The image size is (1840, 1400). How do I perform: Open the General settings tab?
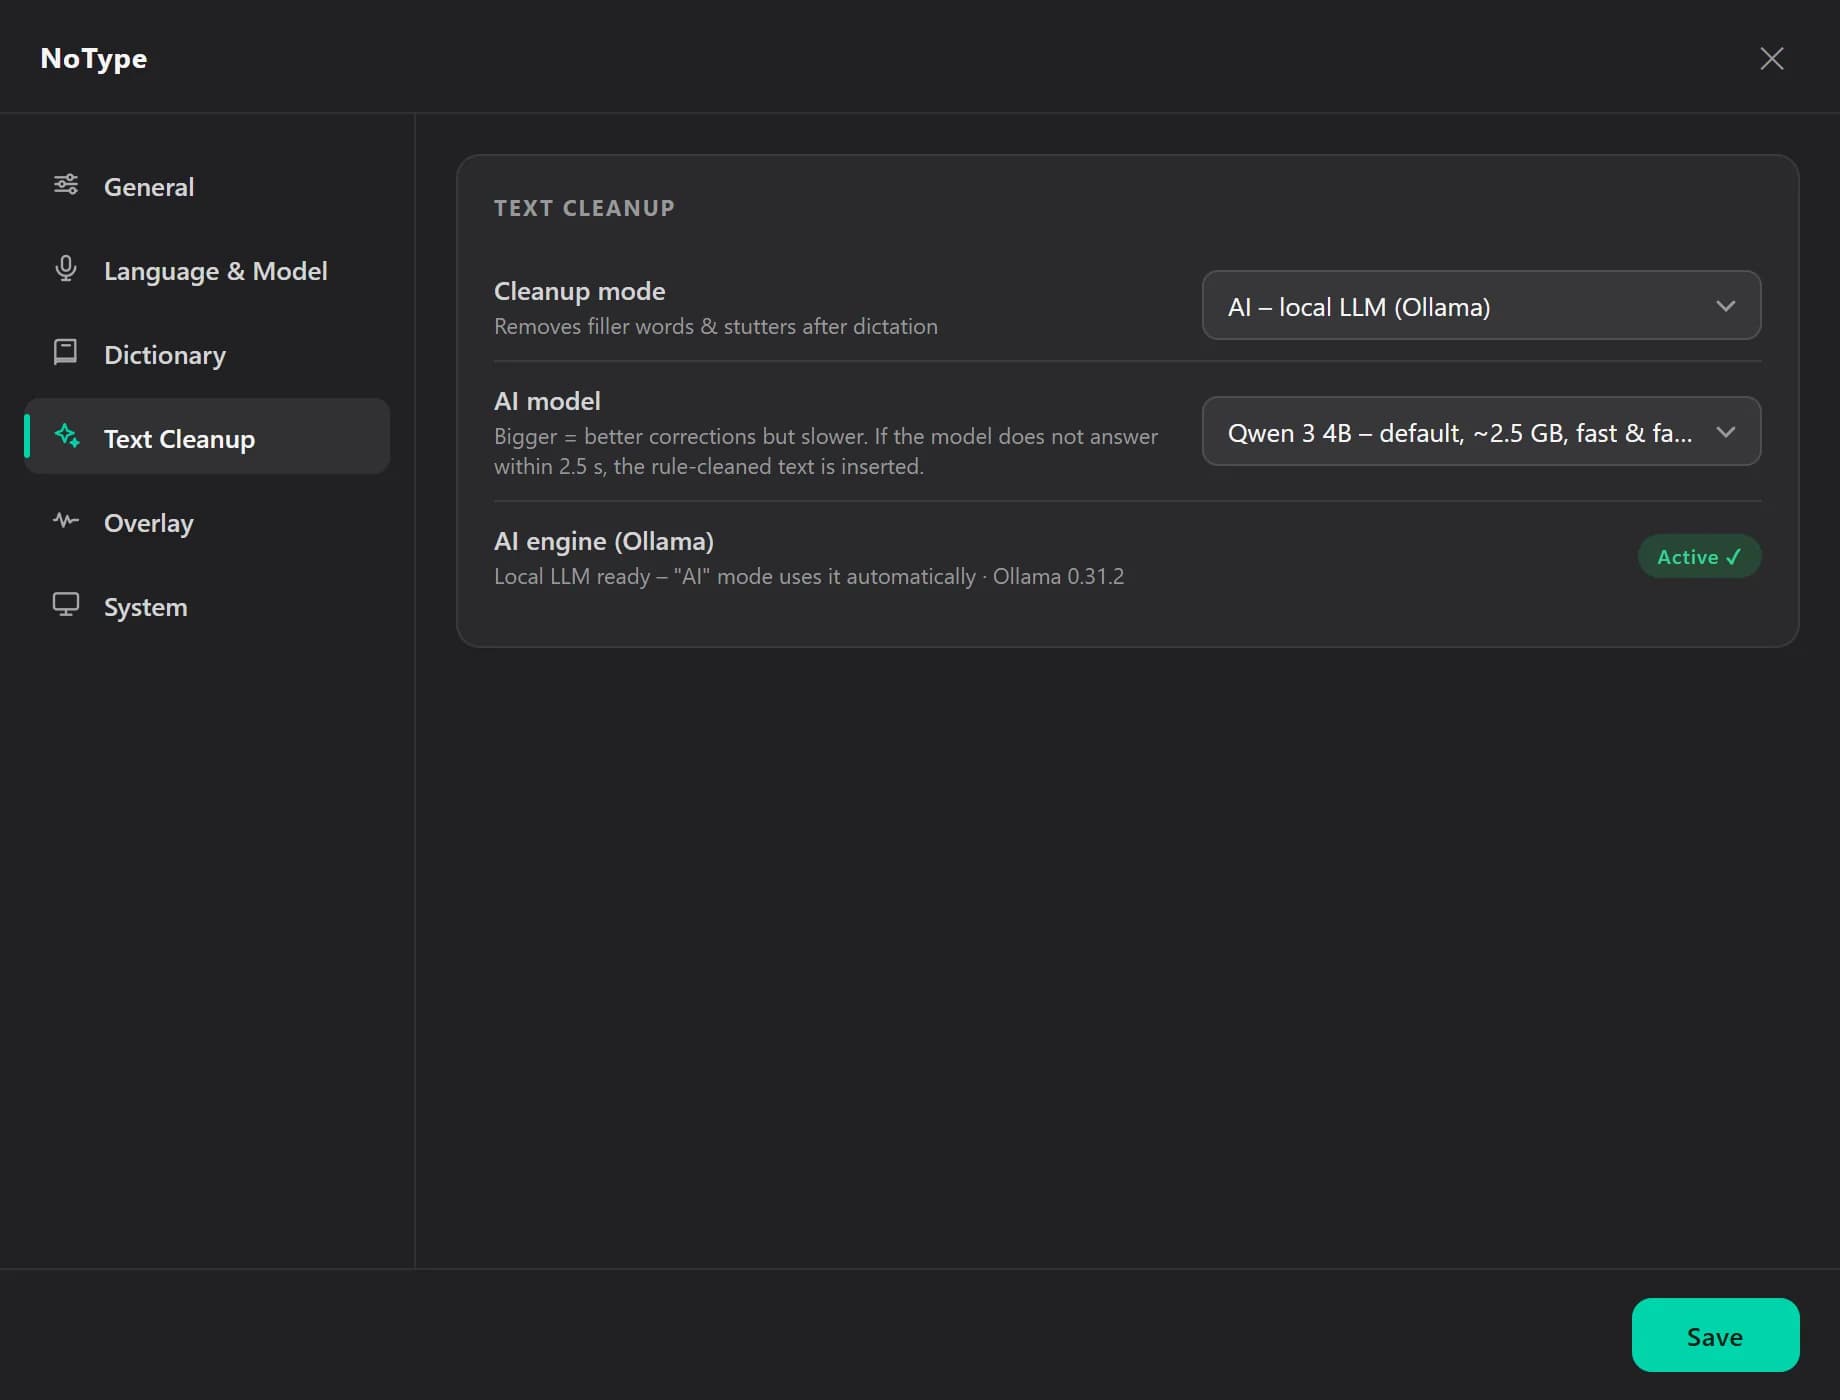click(x=207, y=186)
